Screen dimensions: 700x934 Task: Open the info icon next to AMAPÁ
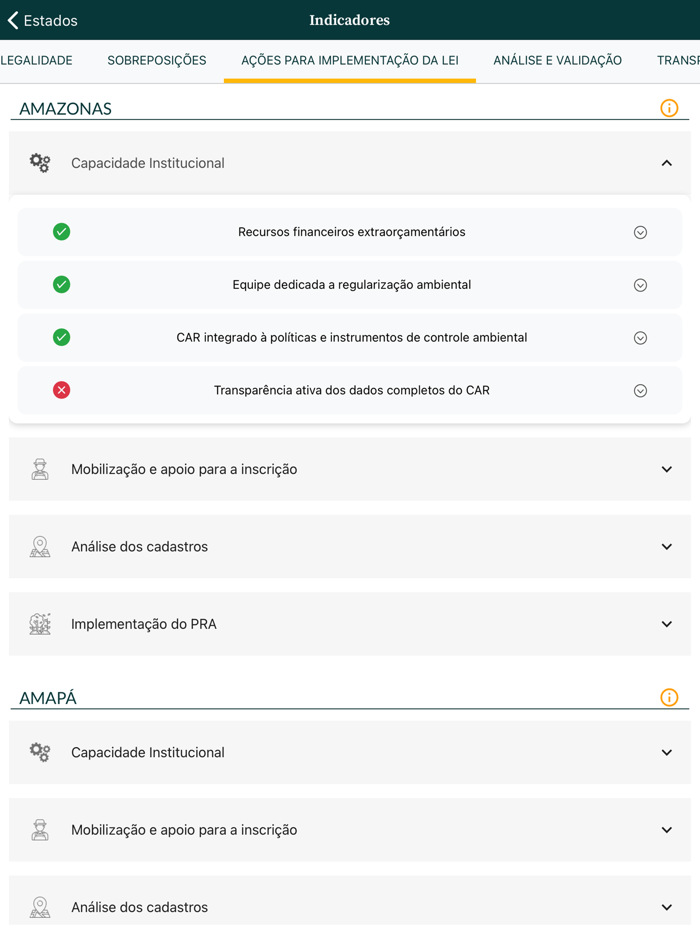pyautogui.click(x=670, y=697)
